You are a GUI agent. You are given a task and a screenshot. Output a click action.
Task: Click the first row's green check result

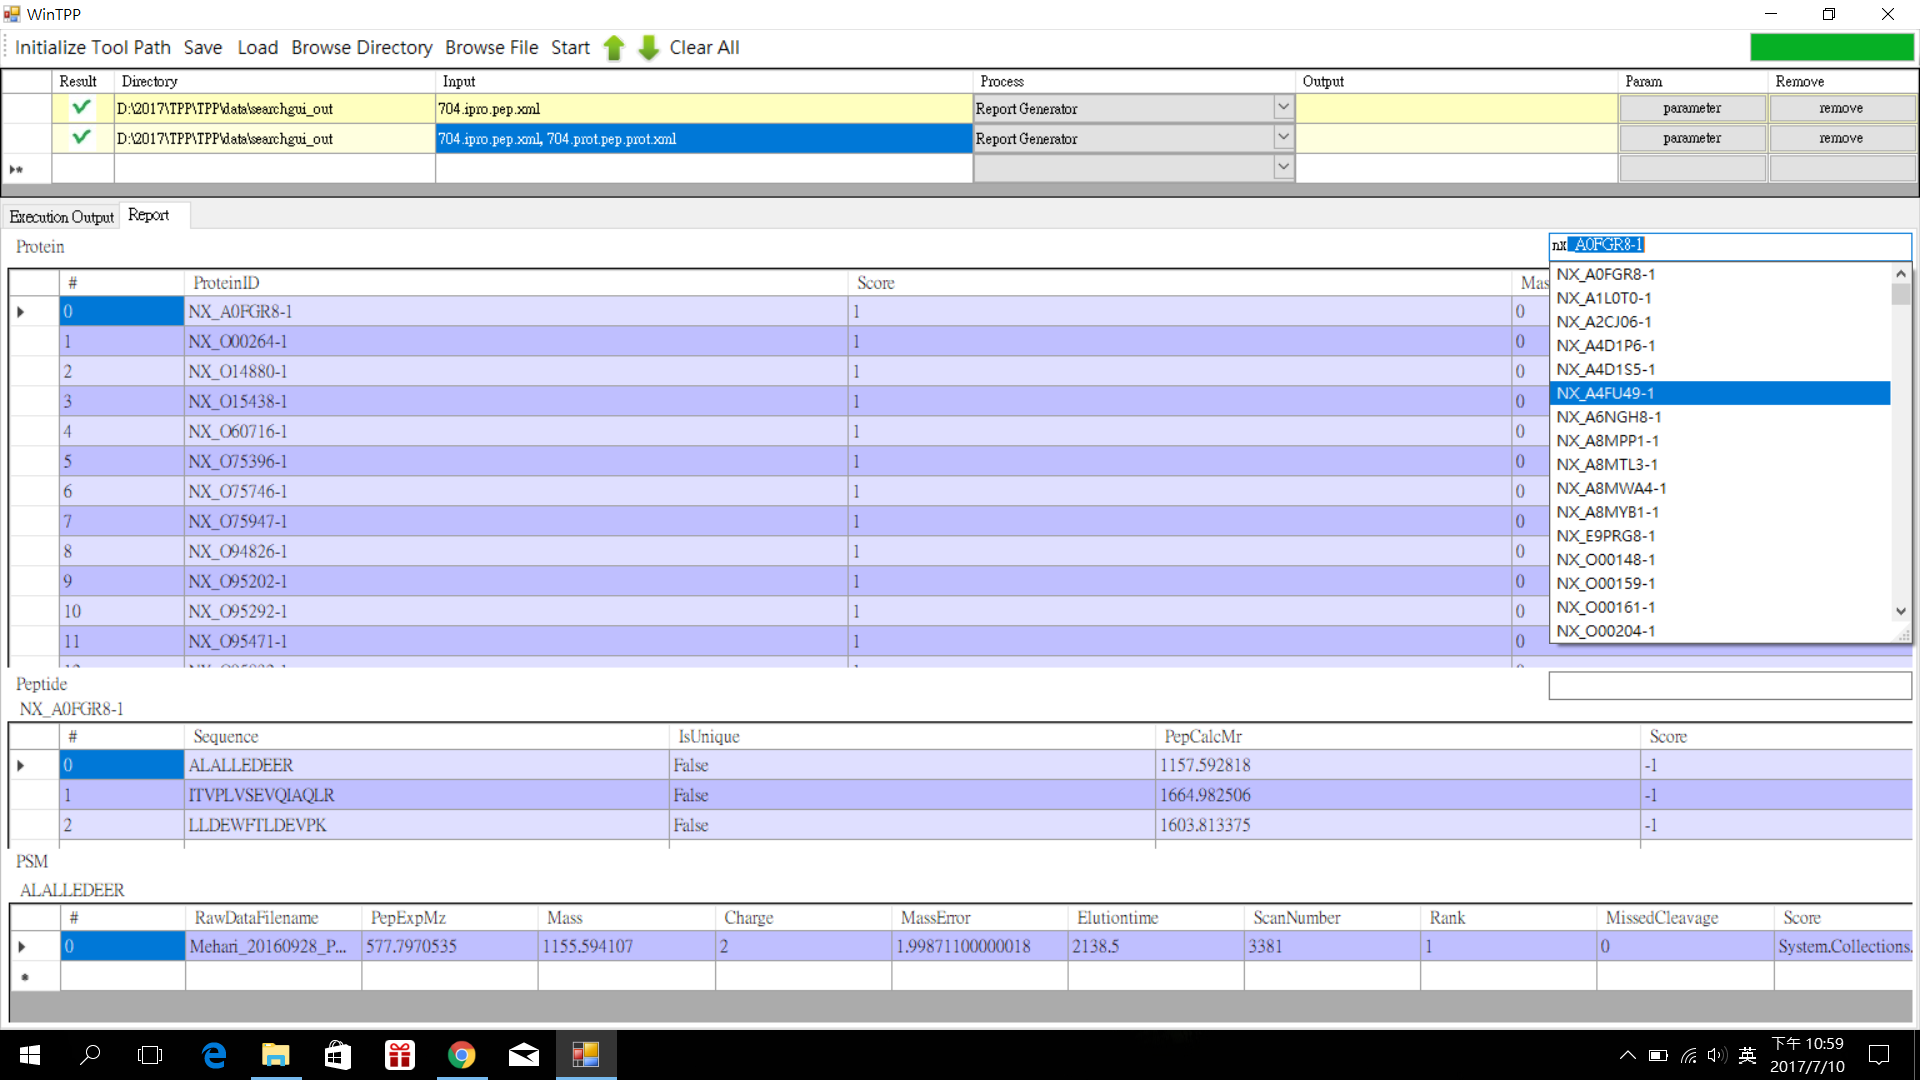click(x=82, y=107)
